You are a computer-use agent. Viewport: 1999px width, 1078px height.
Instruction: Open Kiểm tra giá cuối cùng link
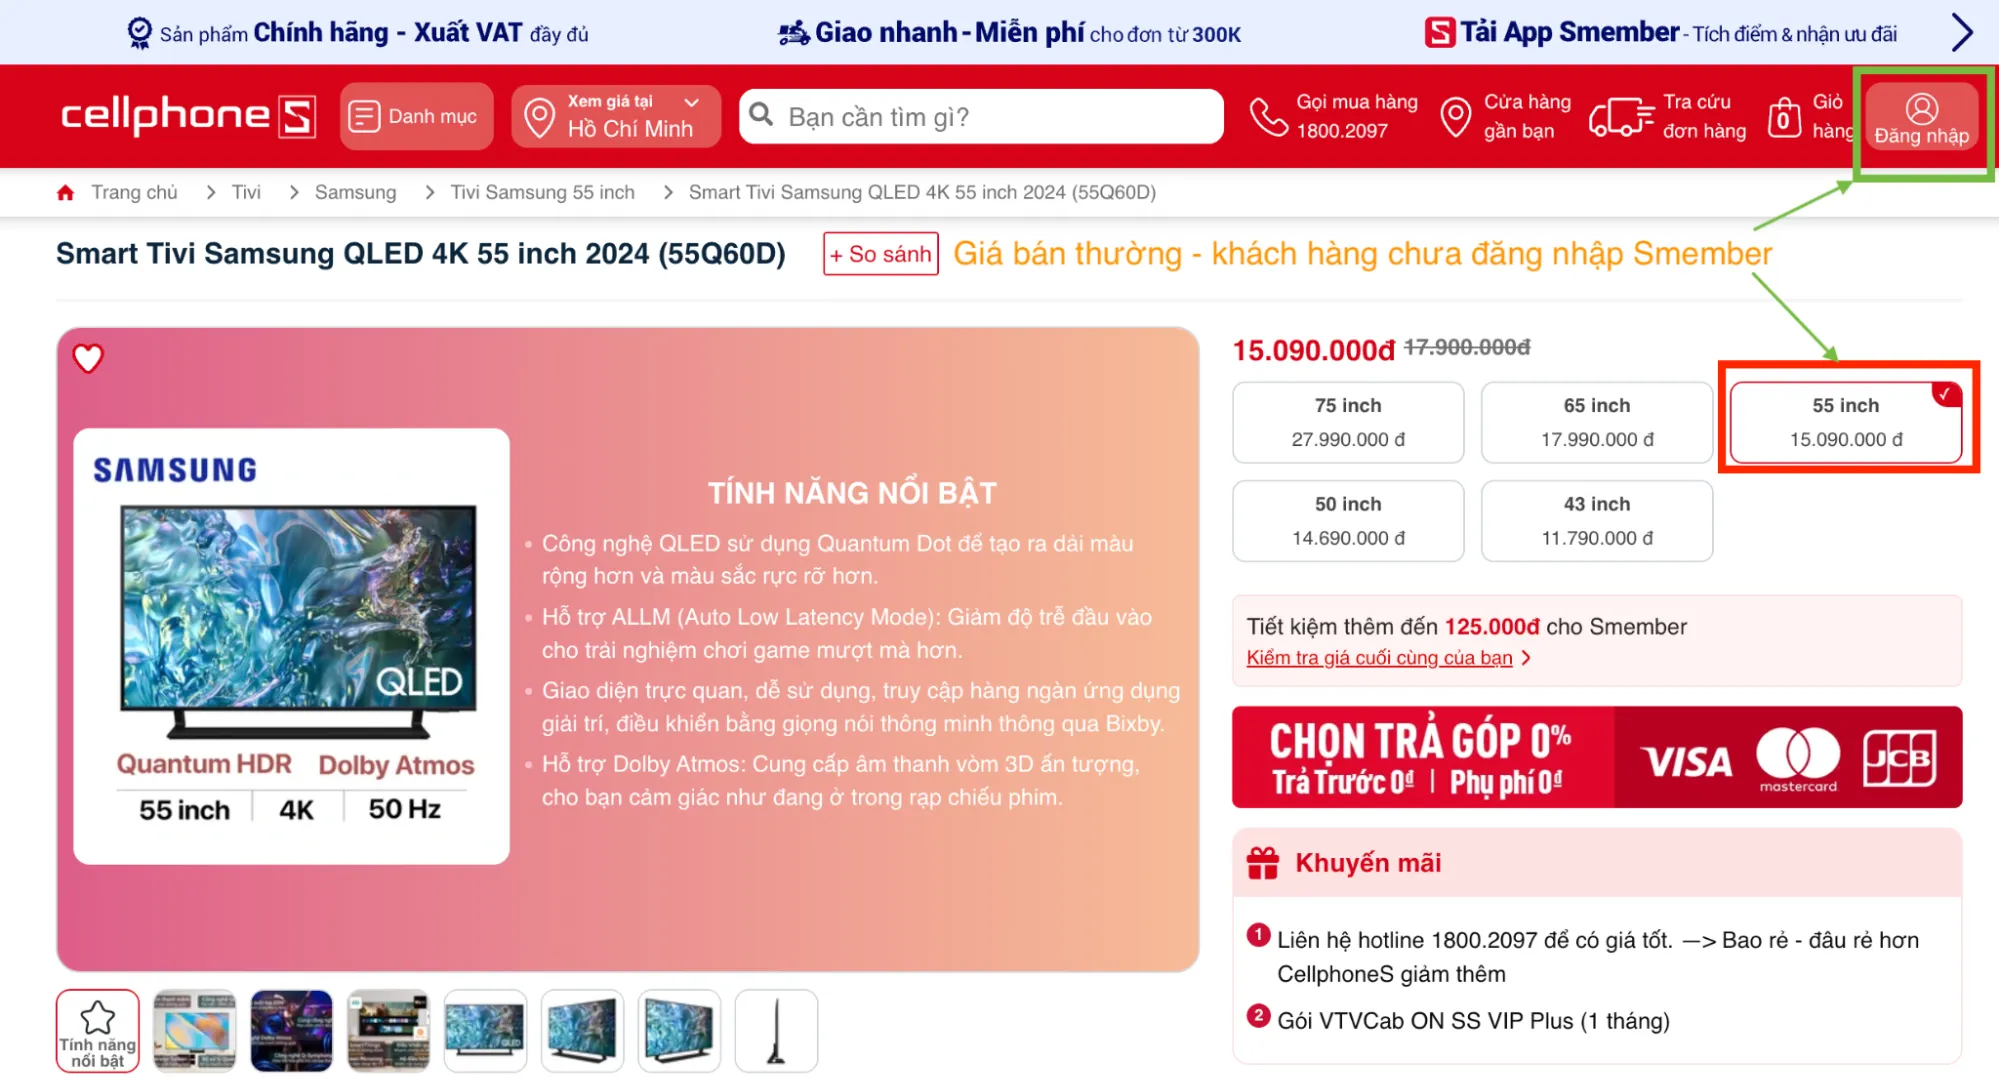[x=1379, y=658]
